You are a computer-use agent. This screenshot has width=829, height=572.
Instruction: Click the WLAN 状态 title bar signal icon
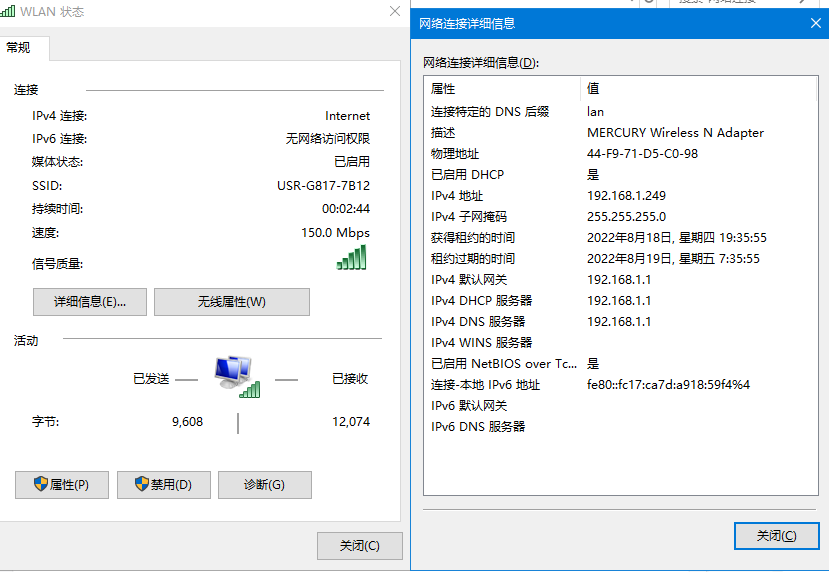pyautogui.click(x=9, y=12)
